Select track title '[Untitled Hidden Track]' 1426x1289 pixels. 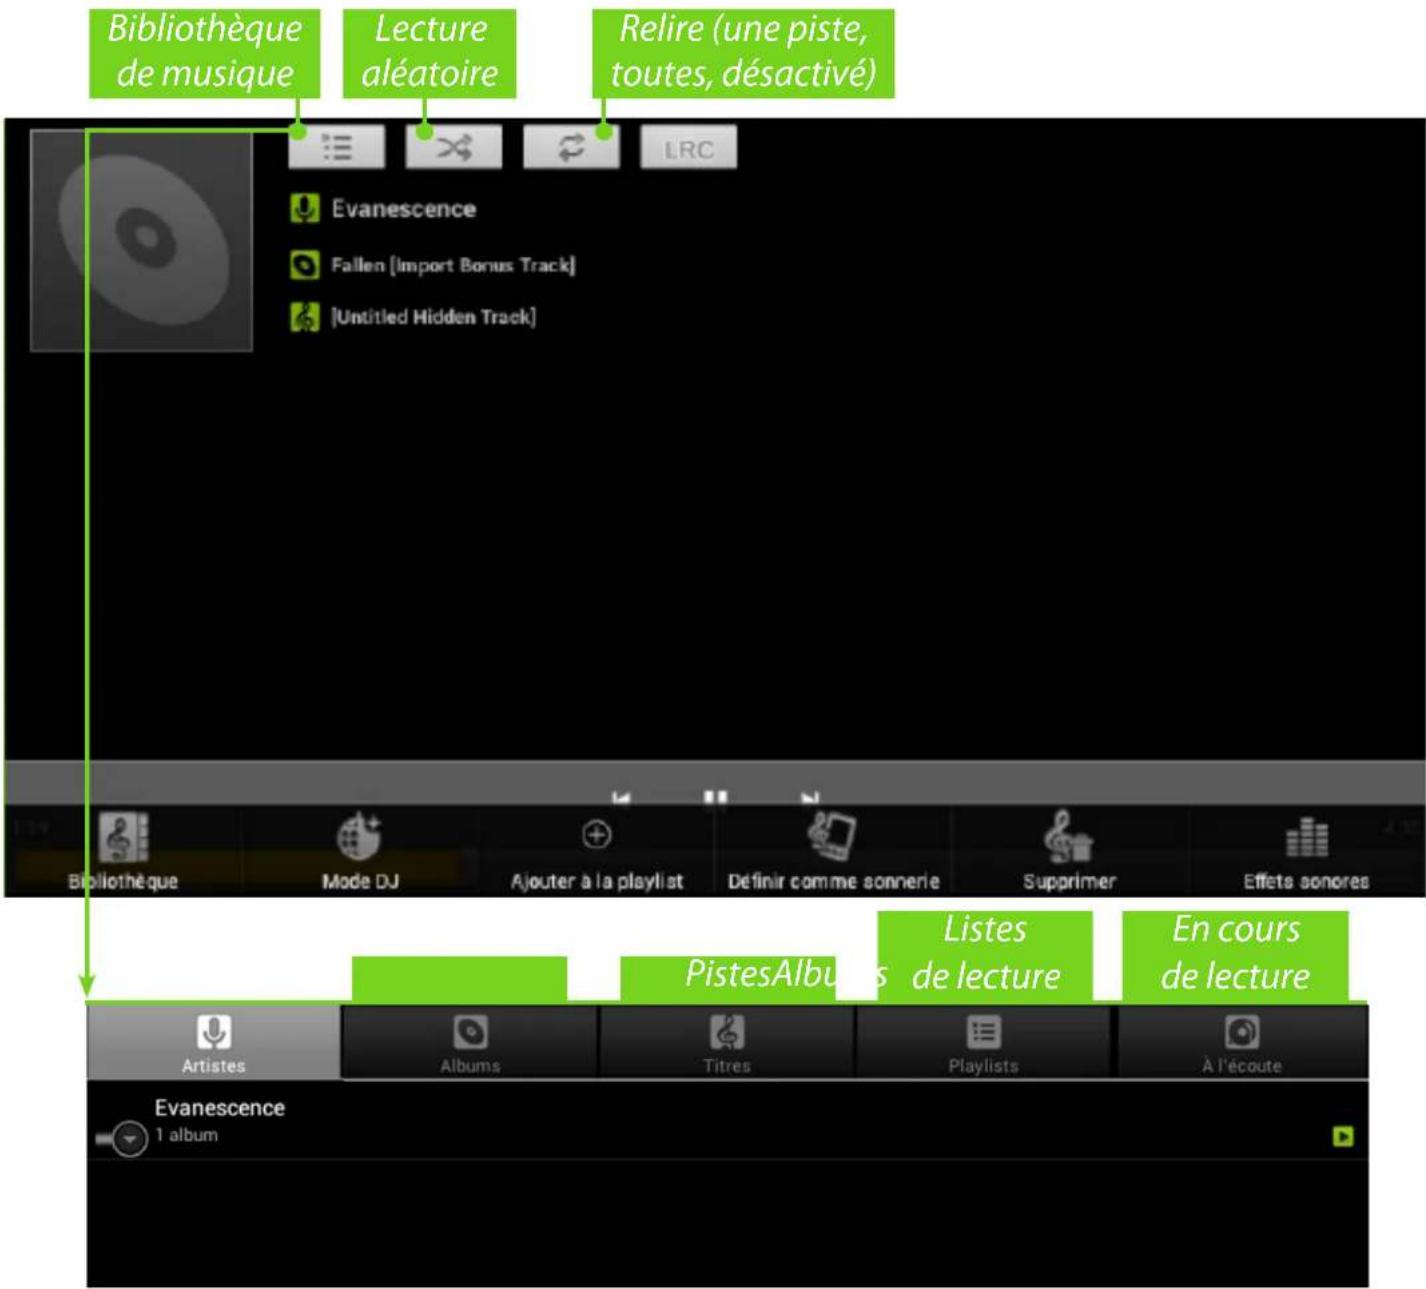click(x=433, y=317)
